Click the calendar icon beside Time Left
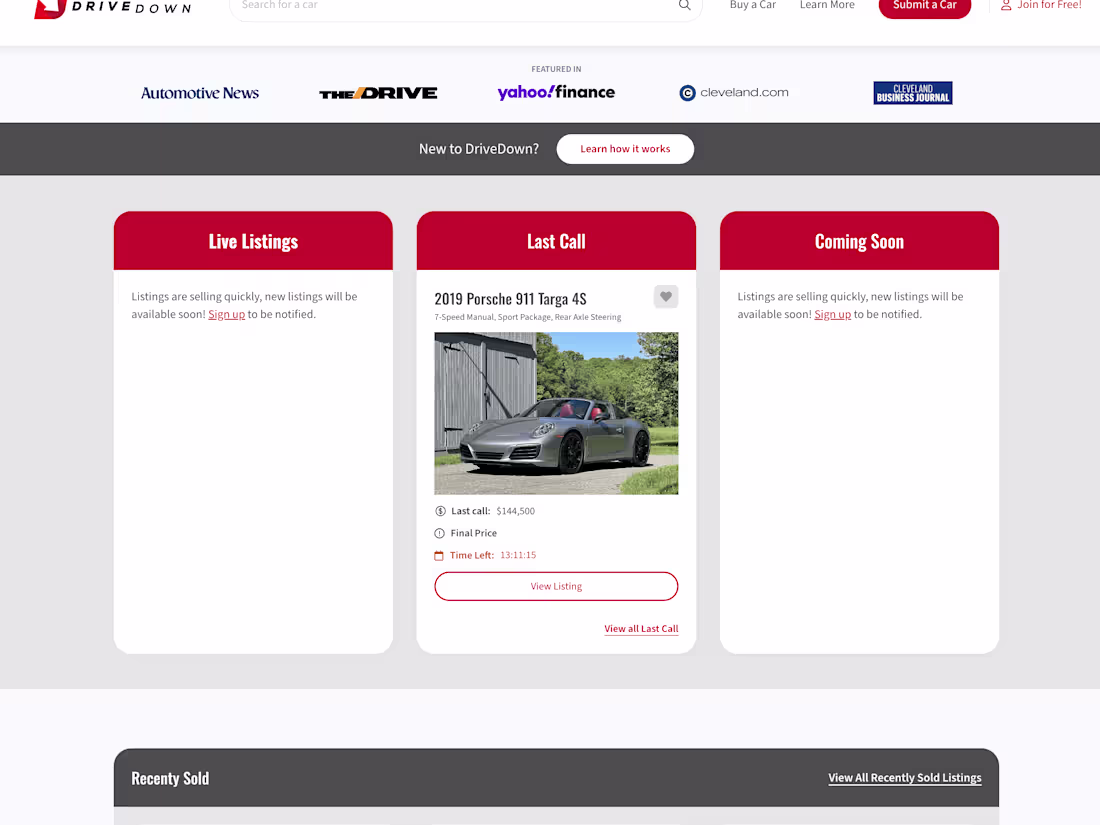The image size is (1100, 825). pyautogui.click(x=439, y=555)
